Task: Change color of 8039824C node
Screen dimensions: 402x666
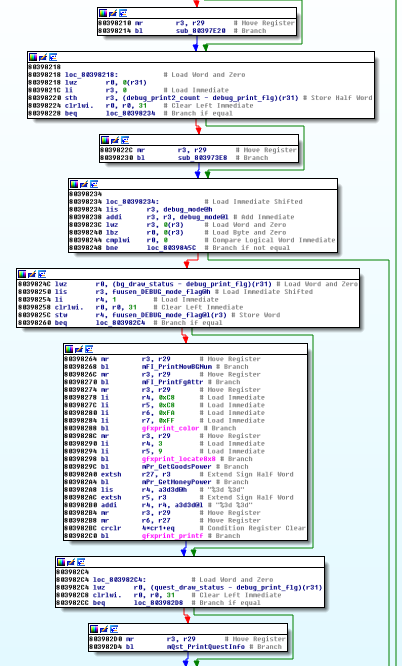Action: tap(22, 274)
